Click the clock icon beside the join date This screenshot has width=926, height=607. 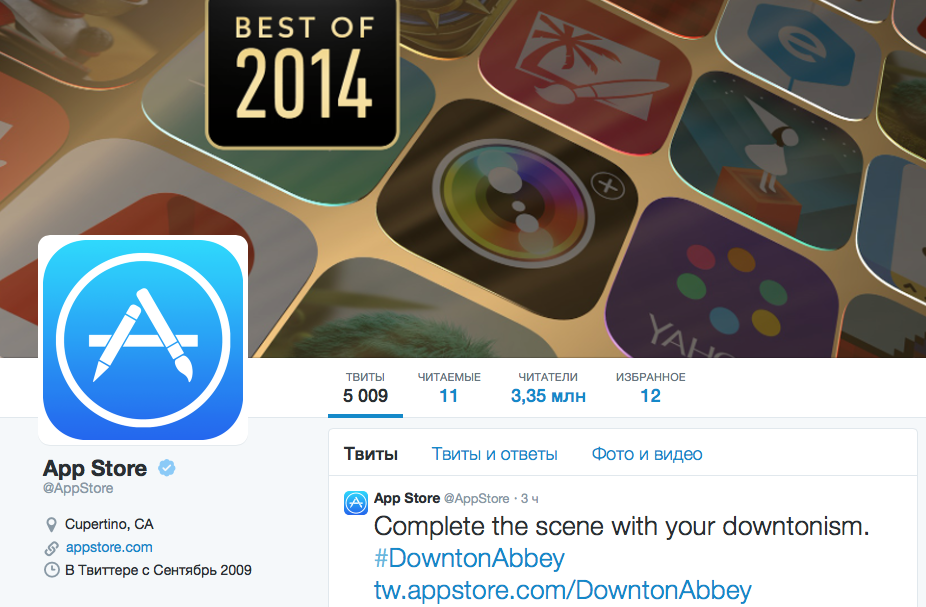pos(52,570)
